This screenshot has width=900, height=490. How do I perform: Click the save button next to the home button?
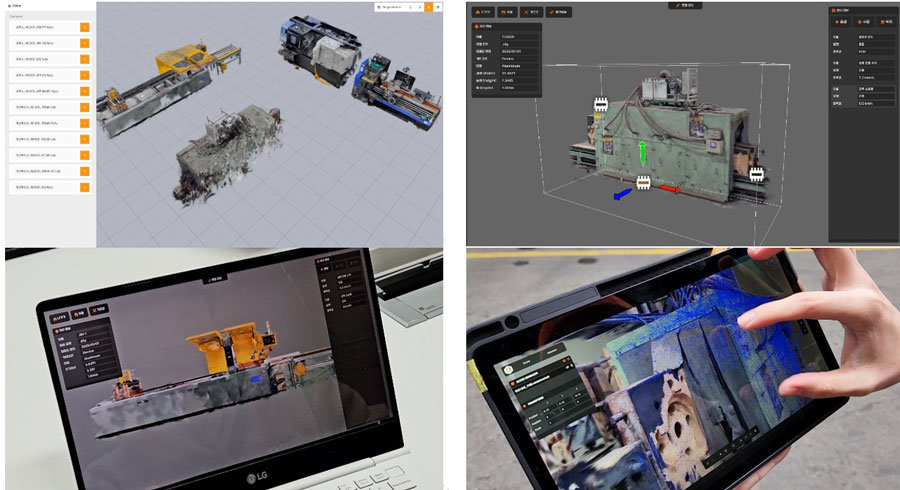click(x=508, y=13)
